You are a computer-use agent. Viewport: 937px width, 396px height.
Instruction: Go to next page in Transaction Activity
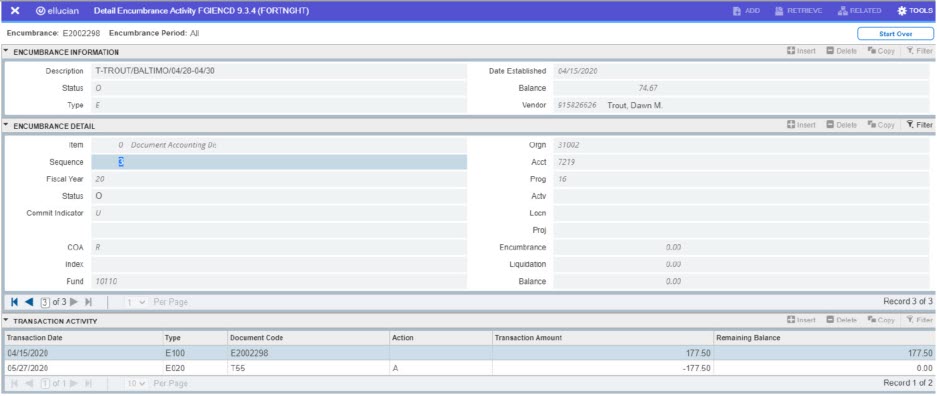pyautogui.click(x=75, y=383)
